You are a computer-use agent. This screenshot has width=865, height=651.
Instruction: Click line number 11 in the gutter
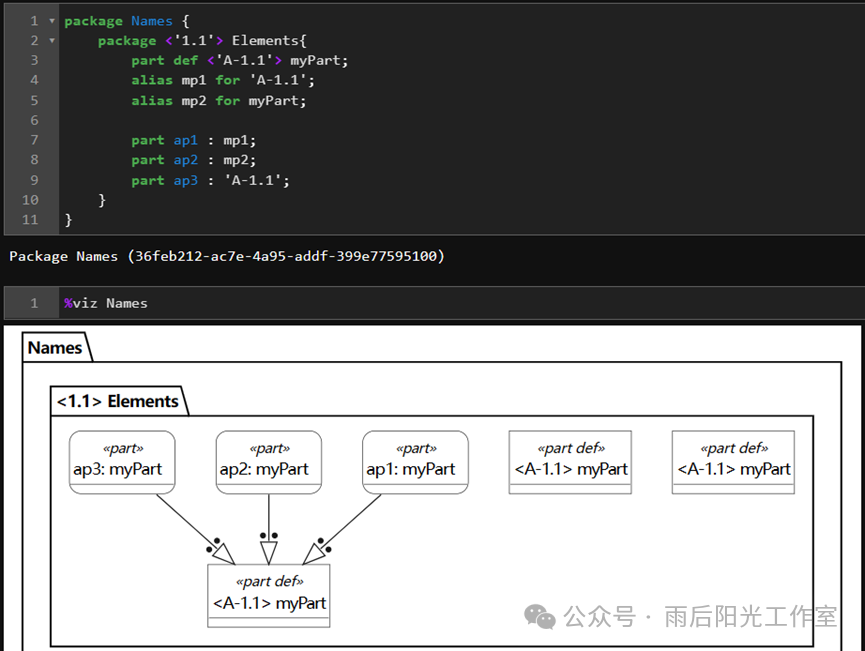(30, 220)
